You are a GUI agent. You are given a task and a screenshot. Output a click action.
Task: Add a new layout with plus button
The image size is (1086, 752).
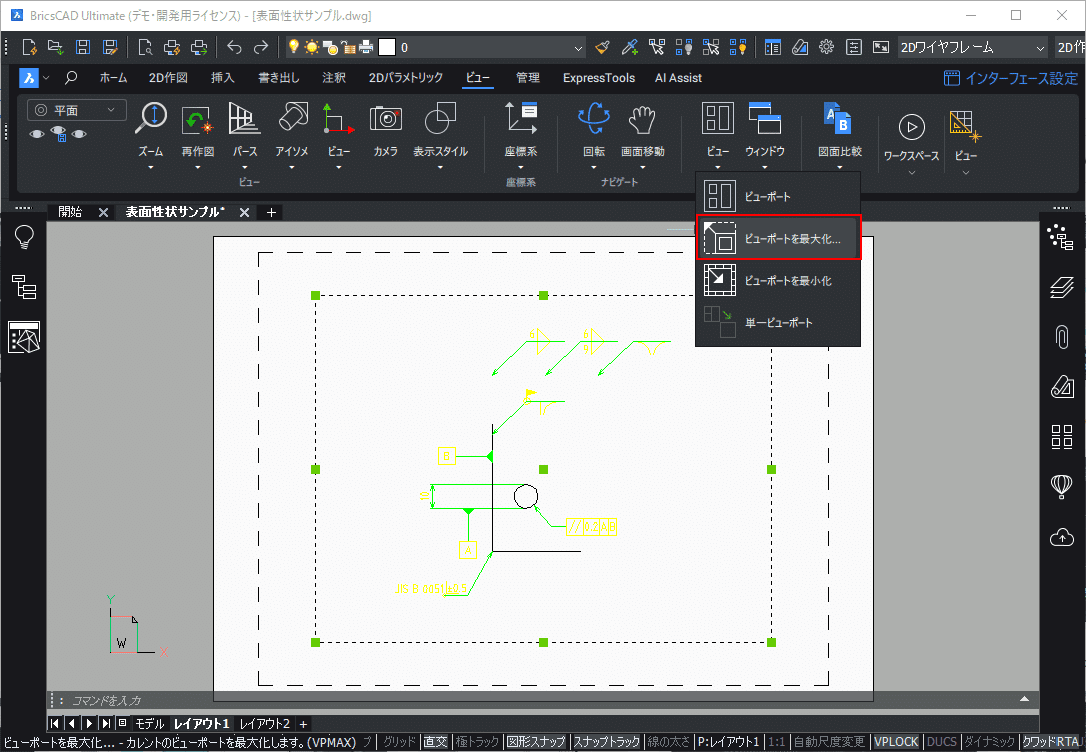point(303,724)
